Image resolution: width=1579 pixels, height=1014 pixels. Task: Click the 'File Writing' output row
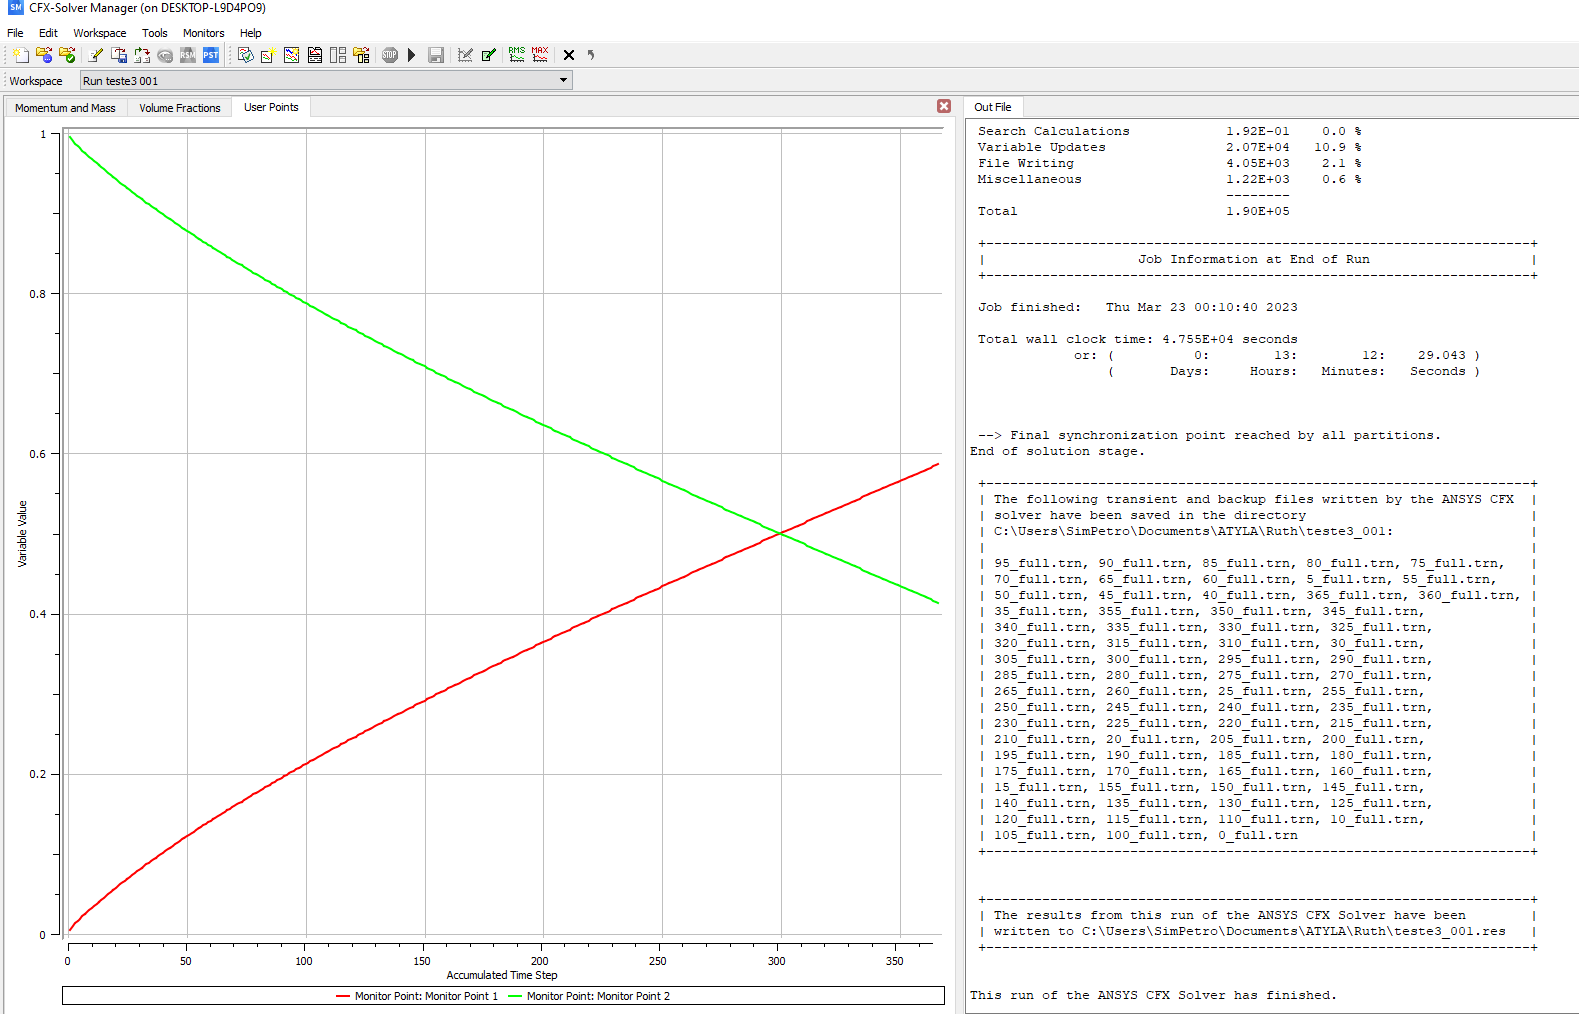pyautogui.click(x=1170, y=163)
